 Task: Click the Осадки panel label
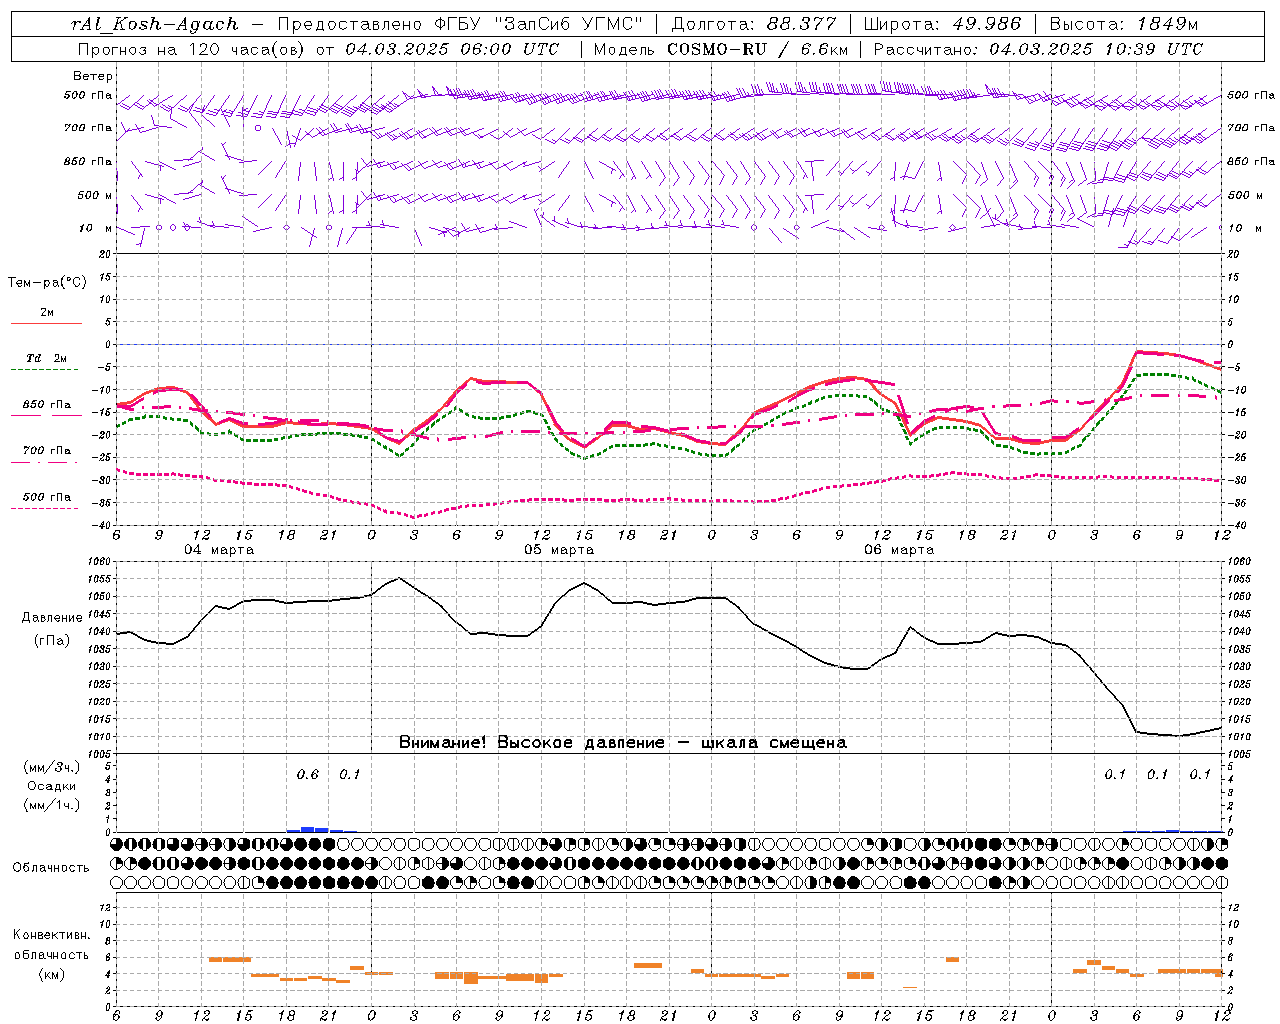pyautogui.click(x=51, y=786)
